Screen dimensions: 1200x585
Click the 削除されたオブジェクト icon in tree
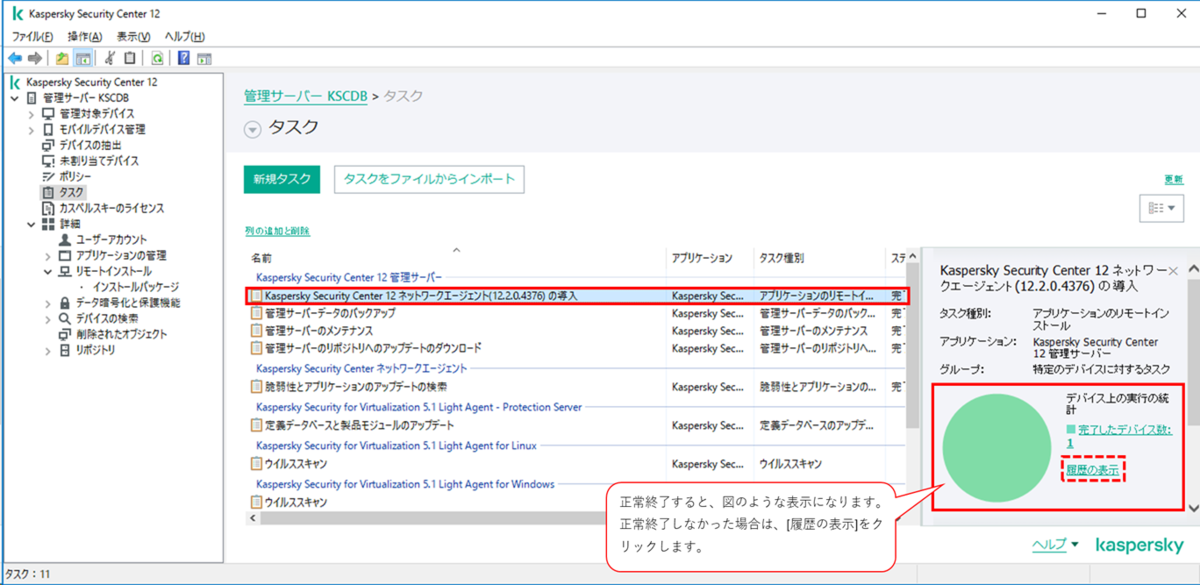click(65, 334)
